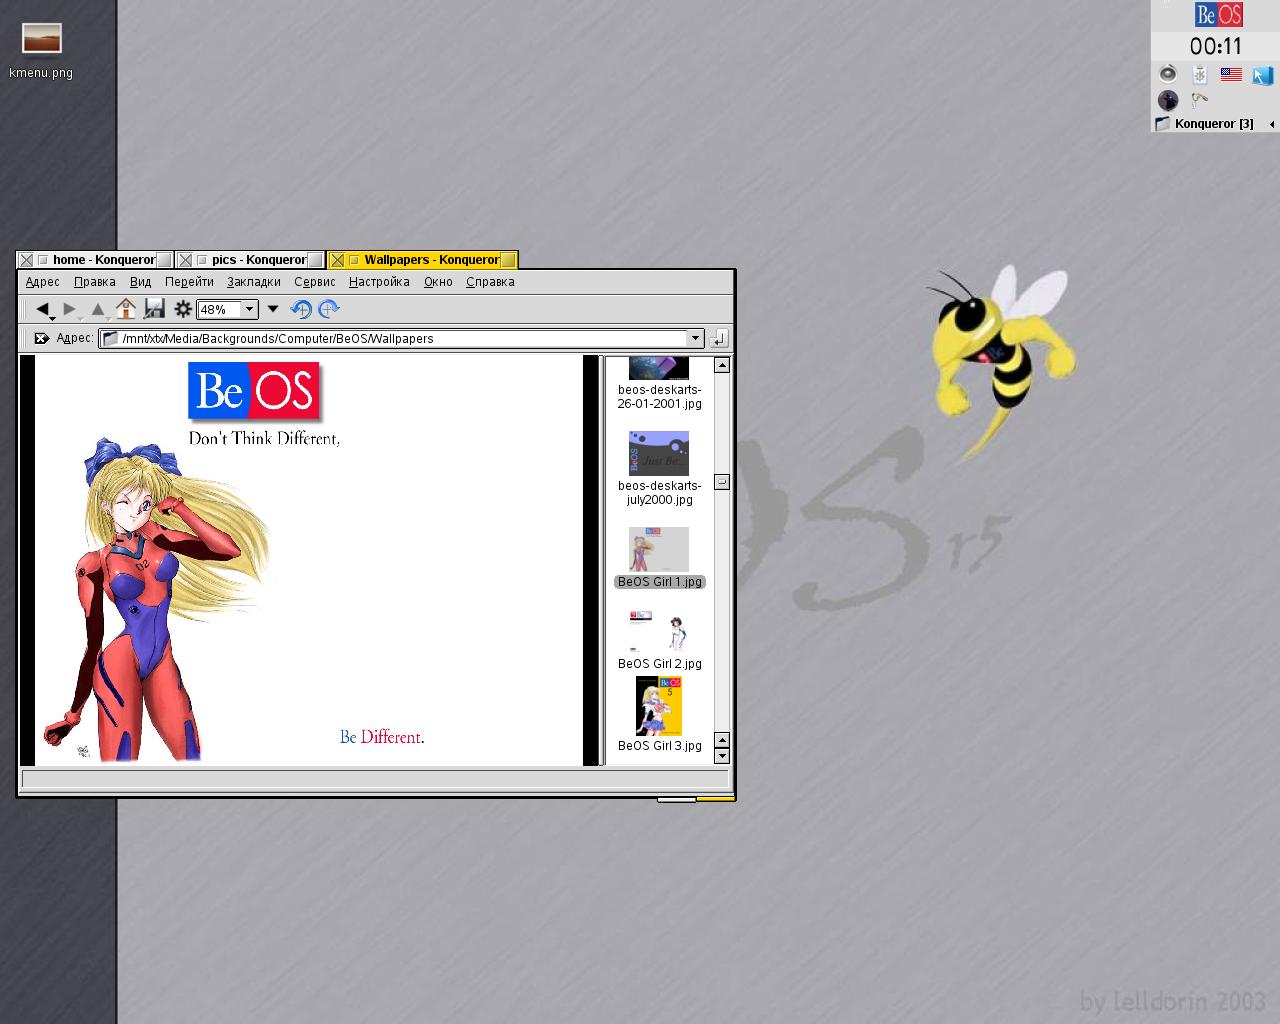The height and width of the screenshot is (1024, 1280).
Task: Click the file list scrollbar thumb handle
Action: pyautogui.click(x=722, y=482)
